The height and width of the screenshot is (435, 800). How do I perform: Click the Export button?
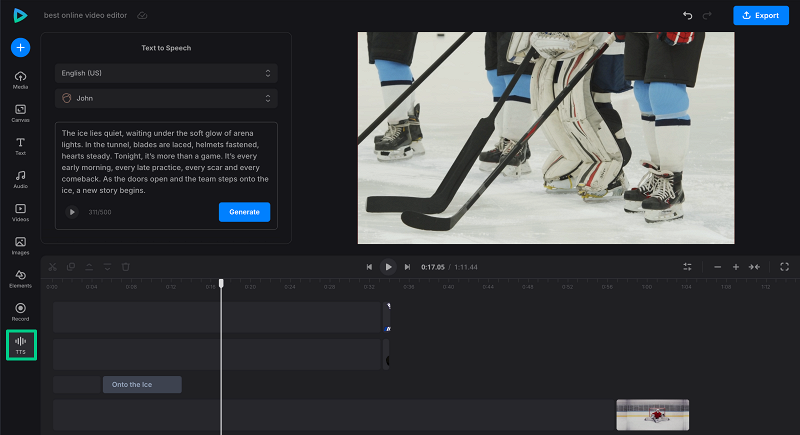(x=761, y=15)
